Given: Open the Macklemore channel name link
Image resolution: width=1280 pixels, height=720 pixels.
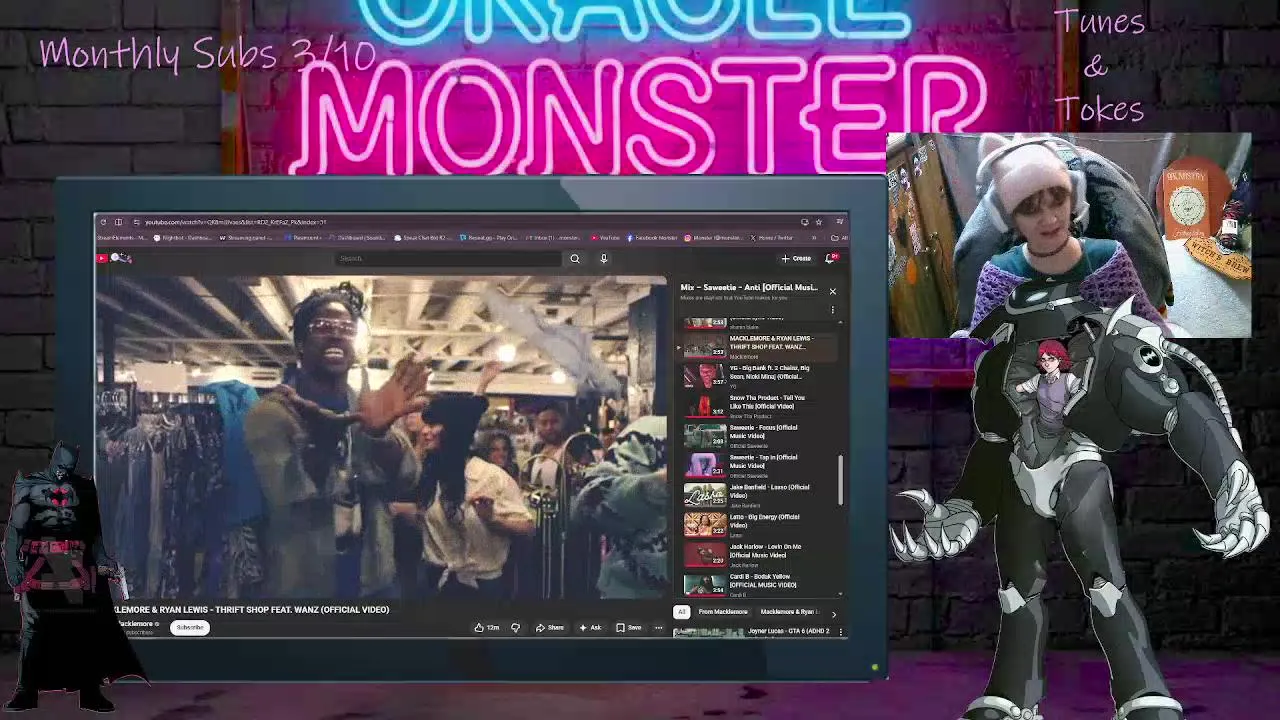Looking at the screenshot, I should pyautogui.click(x=135, y=624).
